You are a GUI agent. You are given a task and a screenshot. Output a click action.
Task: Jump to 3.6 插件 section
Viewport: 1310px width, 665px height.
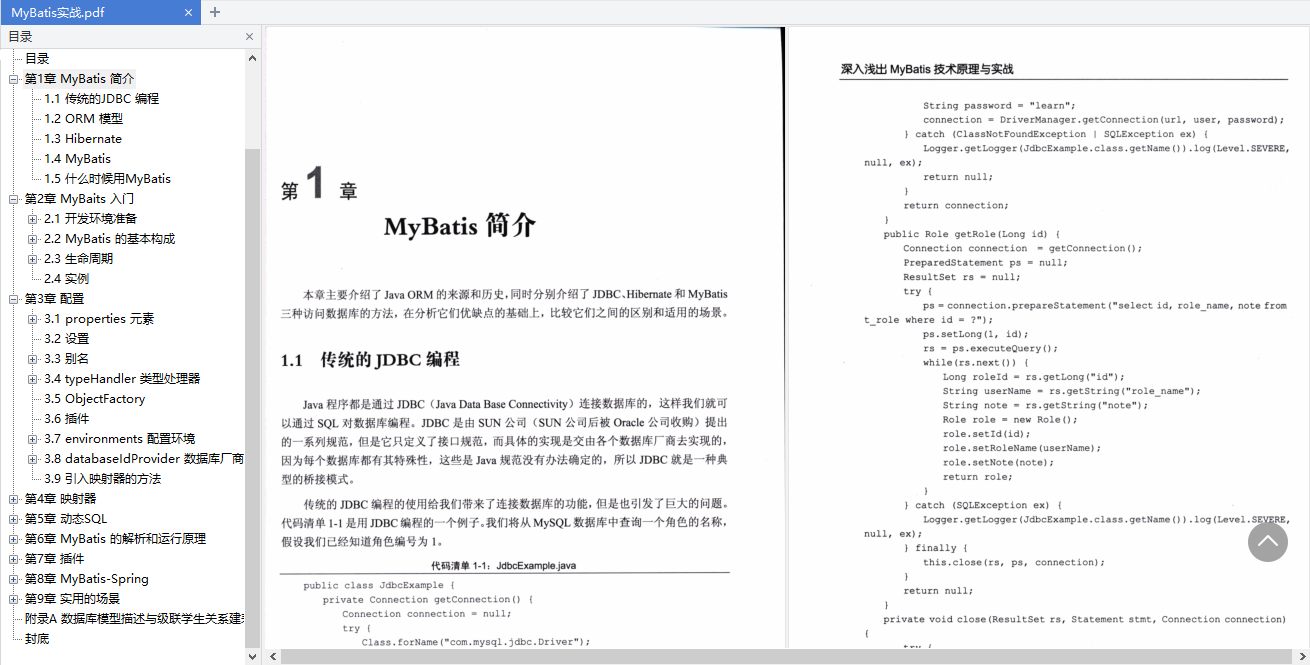pos(66,419)
